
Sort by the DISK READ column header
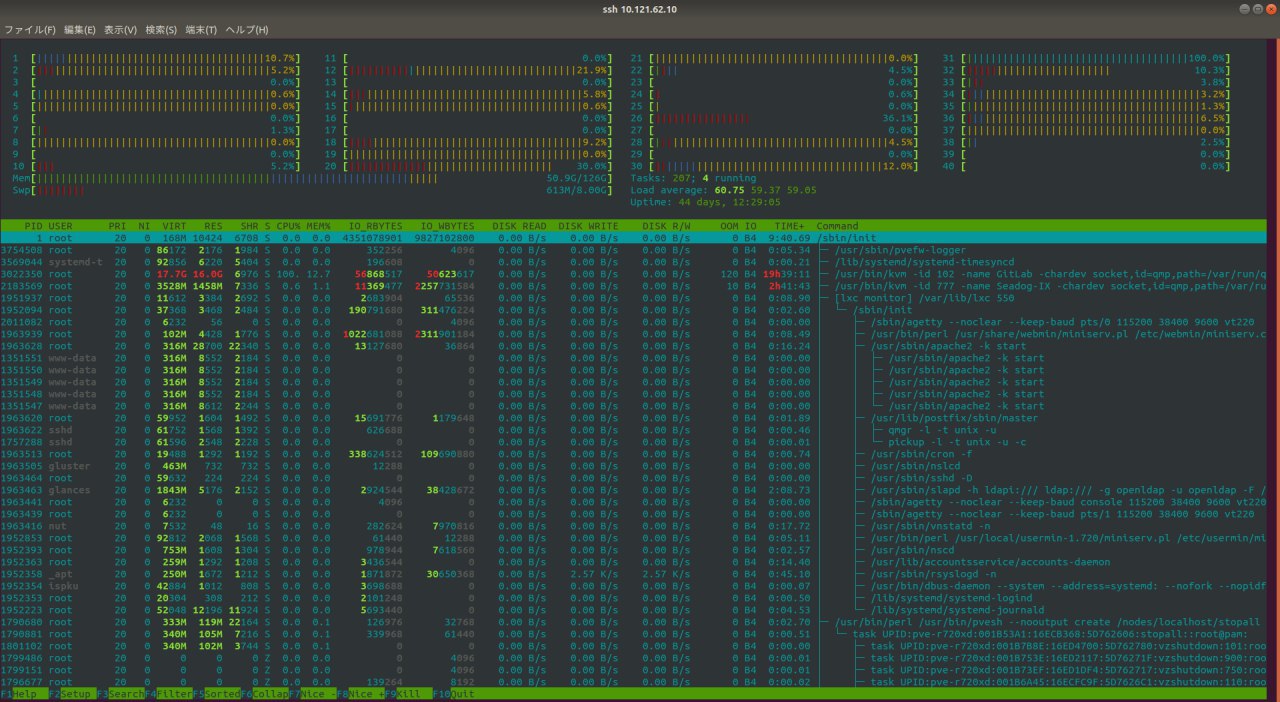tap(519, 226)
